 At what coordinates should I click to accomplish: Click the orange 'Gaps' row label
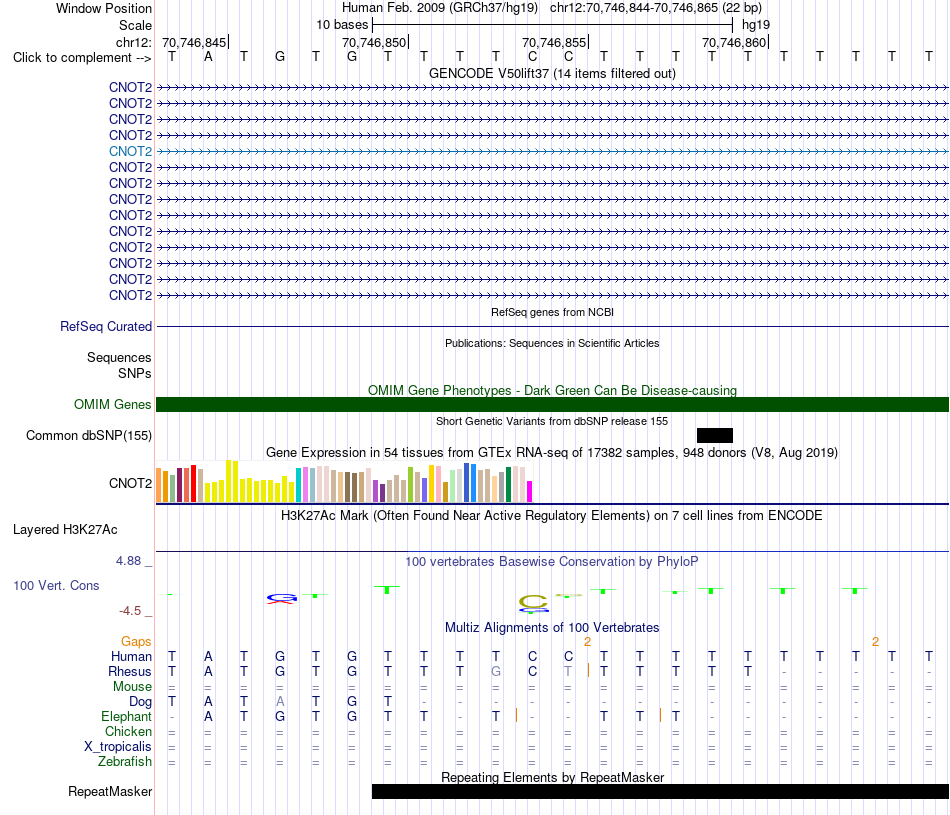(x=136, y=641)
